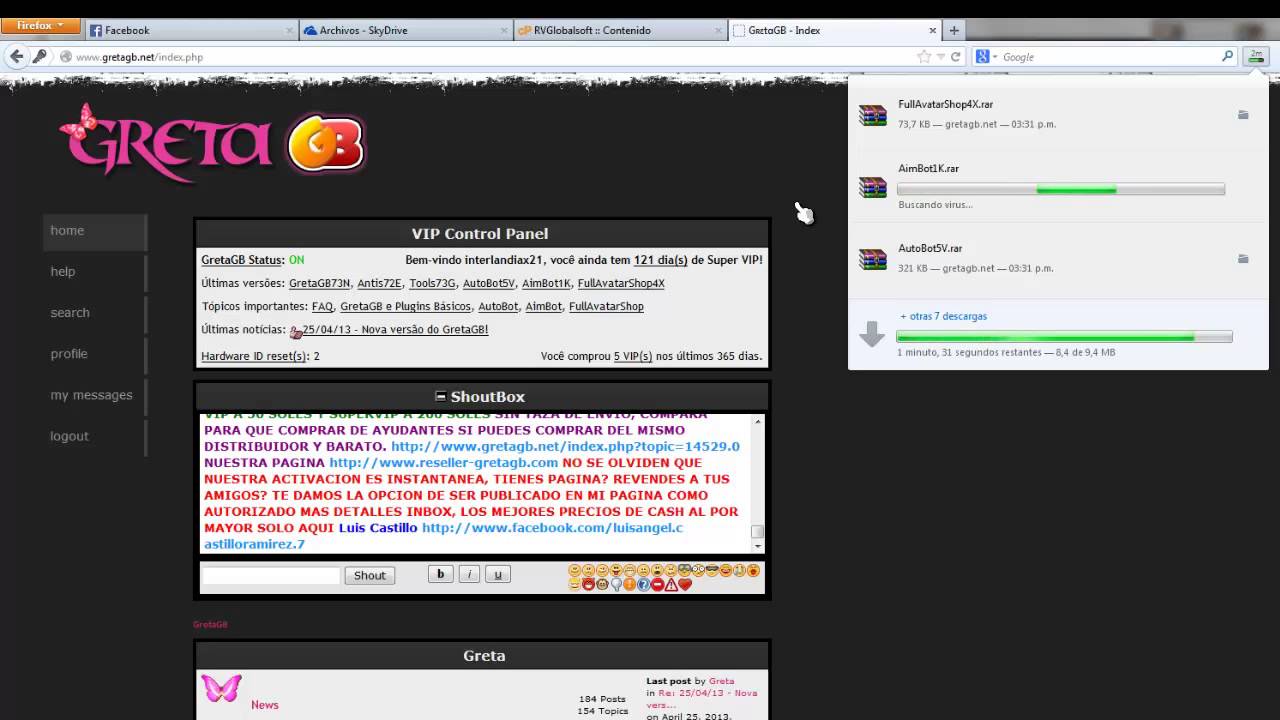Toggle the downloads panel toolbar button

(x=1255, y=57)
